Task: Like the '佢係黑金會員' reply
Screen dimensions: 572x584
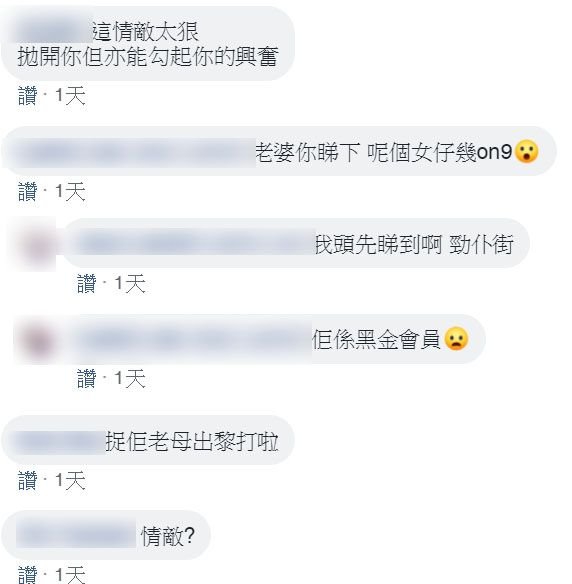Action: point(86,378)
